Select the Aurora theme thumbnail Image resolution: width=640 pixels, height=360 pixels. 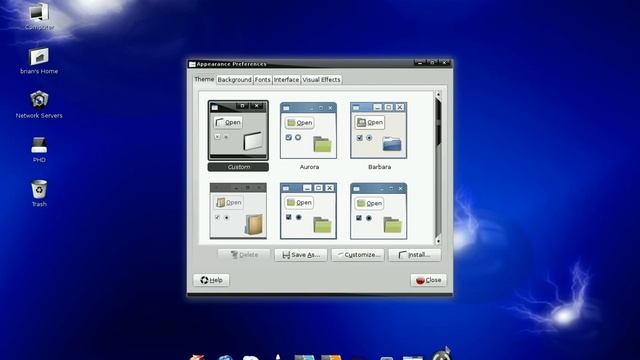pos(309,131)
